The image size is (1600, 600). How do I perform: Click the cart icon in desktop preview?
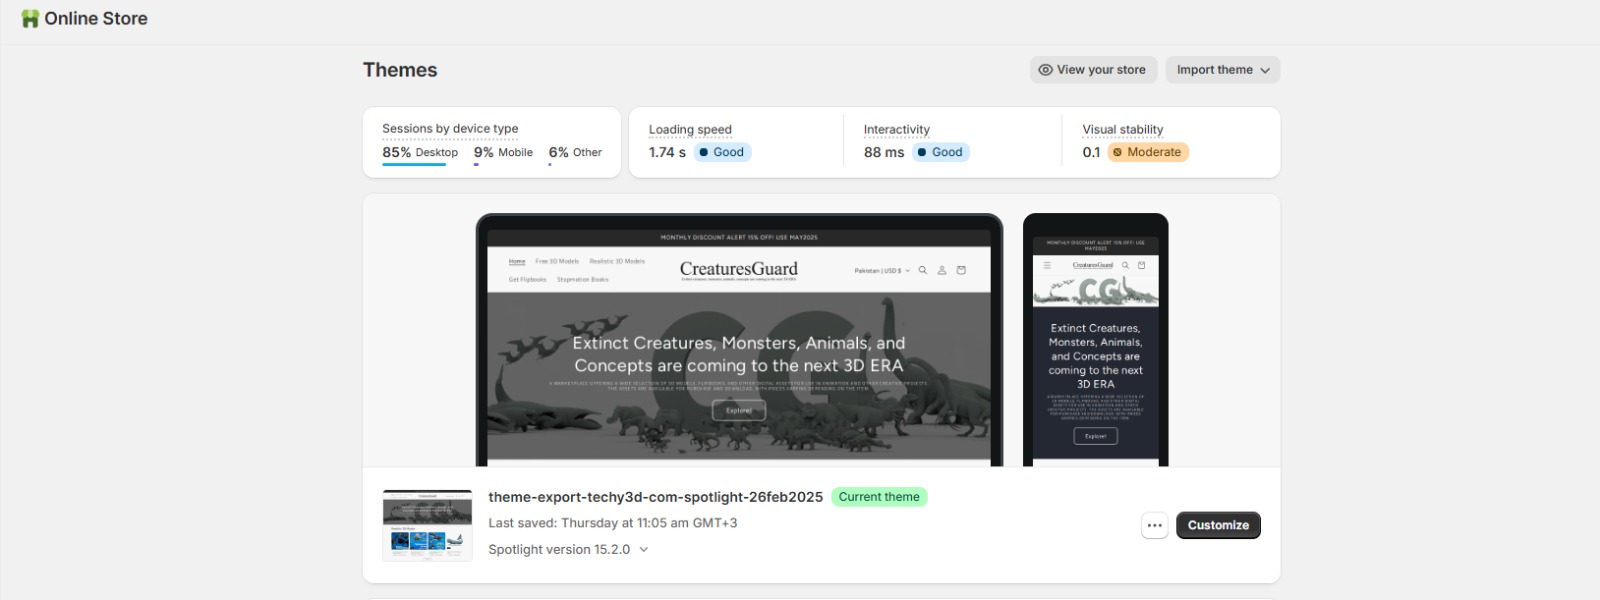click(x=961, y=270)
